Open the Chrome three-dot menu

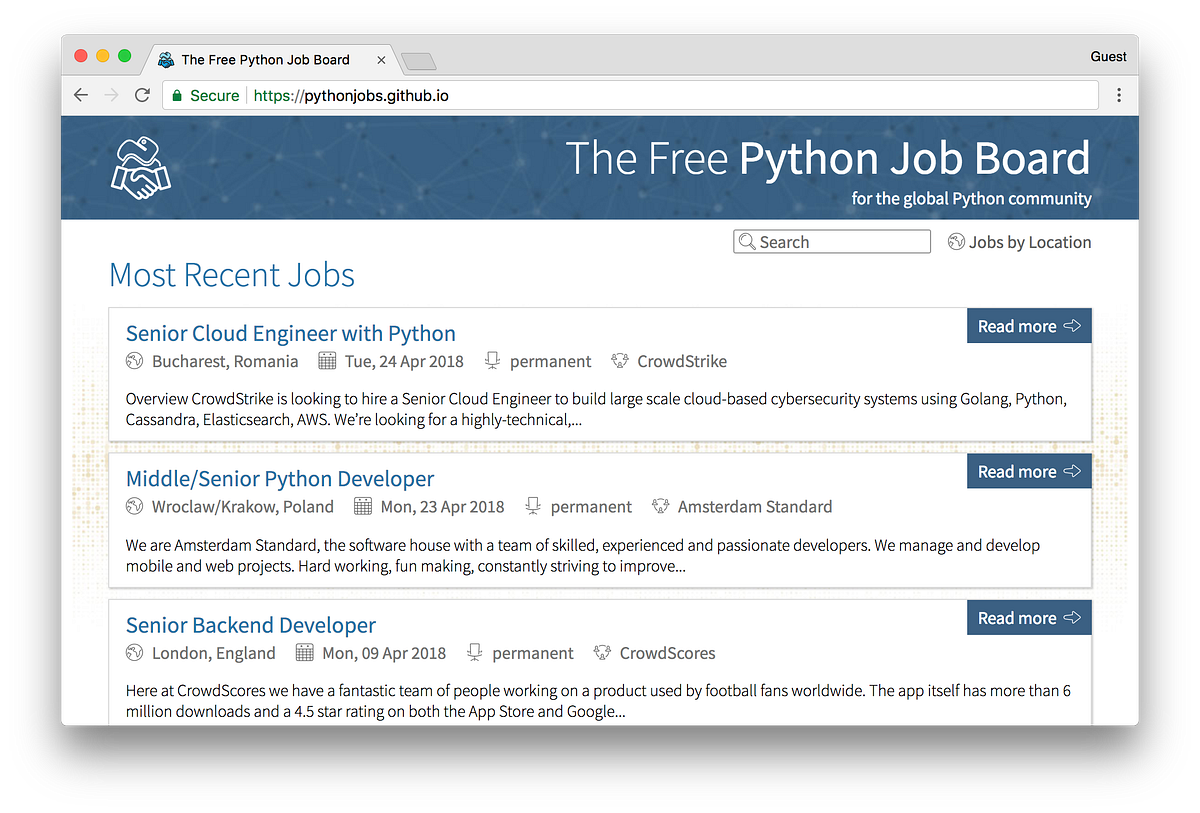(1119, 95)
